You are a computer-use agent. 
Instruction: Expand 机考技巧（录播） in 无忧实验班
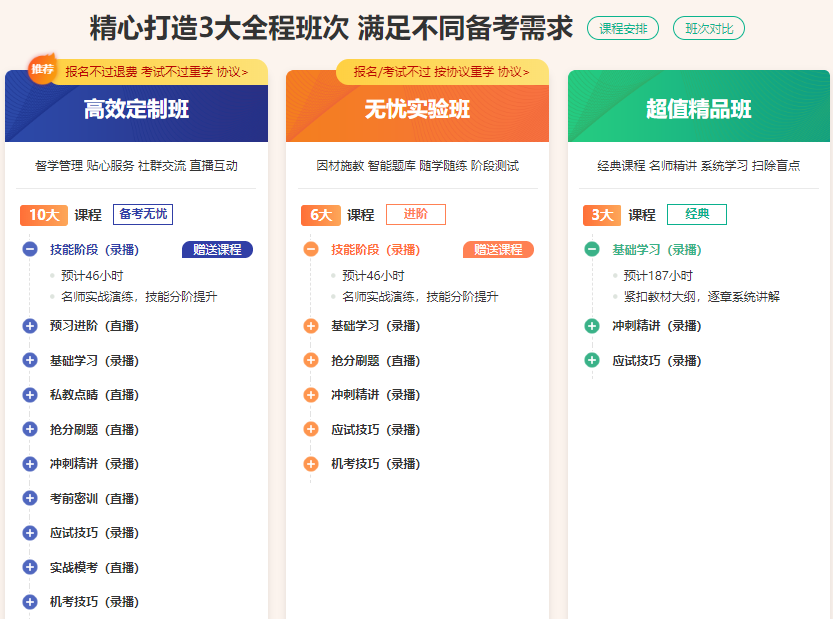tap(311, 464)
